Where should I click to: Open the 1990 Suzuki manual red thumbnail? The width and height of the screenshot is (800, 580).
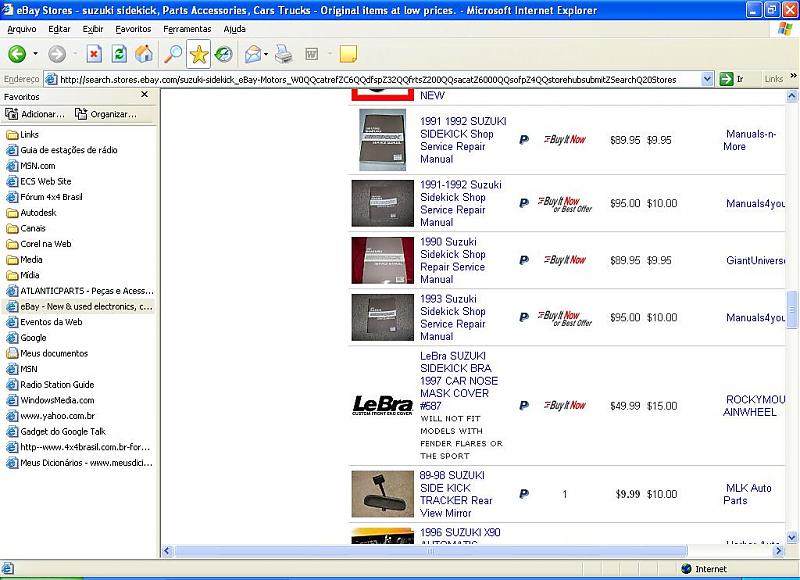(x=383, y=260)
